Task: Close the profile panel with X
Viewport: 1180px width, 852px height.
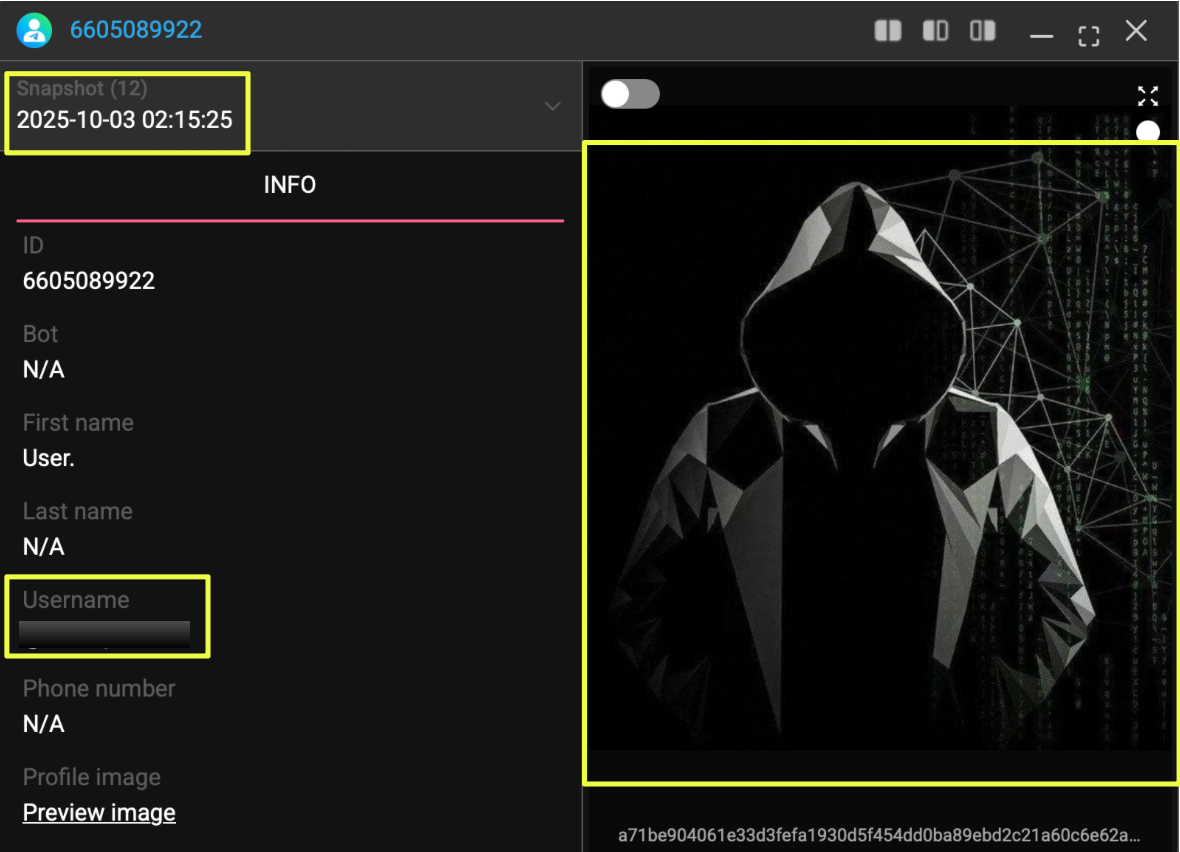Action: [x=1136, y=31]
